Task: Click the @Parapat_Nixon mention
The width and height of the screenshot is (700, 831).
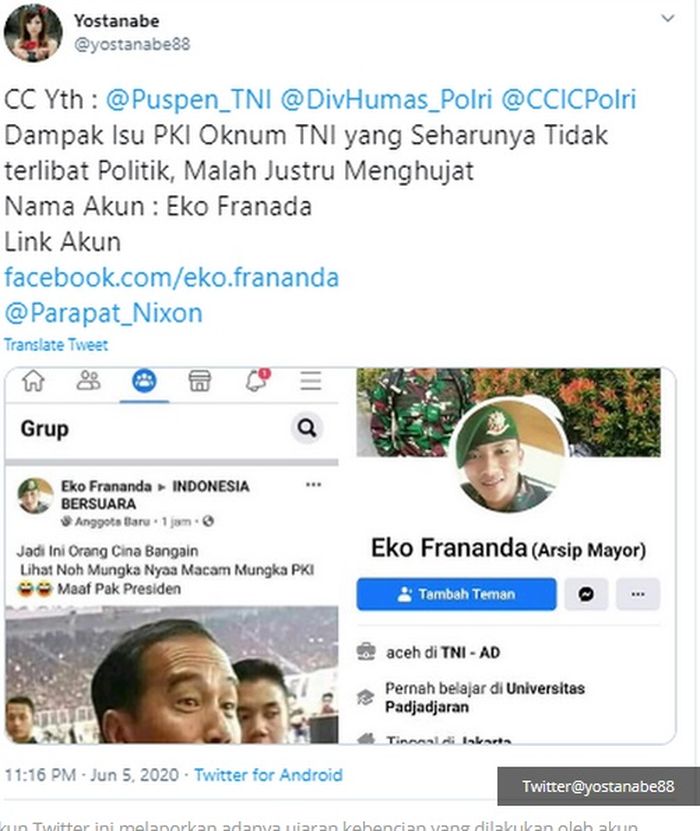Action: pyautogui.click(x=103, y=313)
